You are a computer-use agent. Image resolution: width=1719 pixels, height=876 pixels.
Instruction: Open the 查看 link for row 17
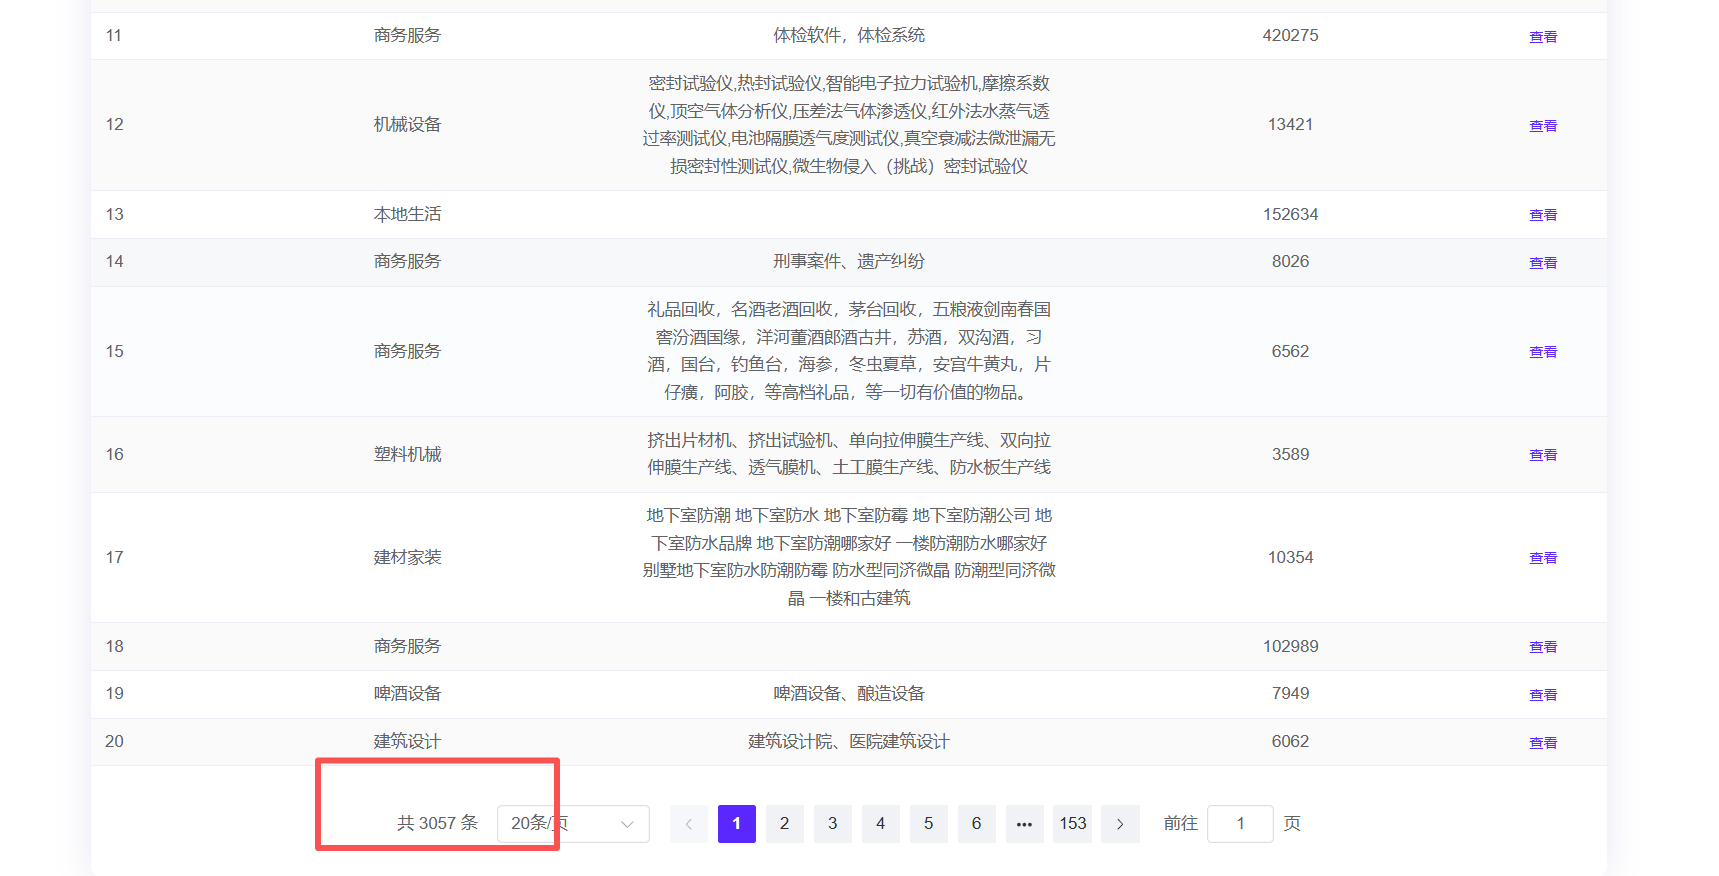[1542, 558]
